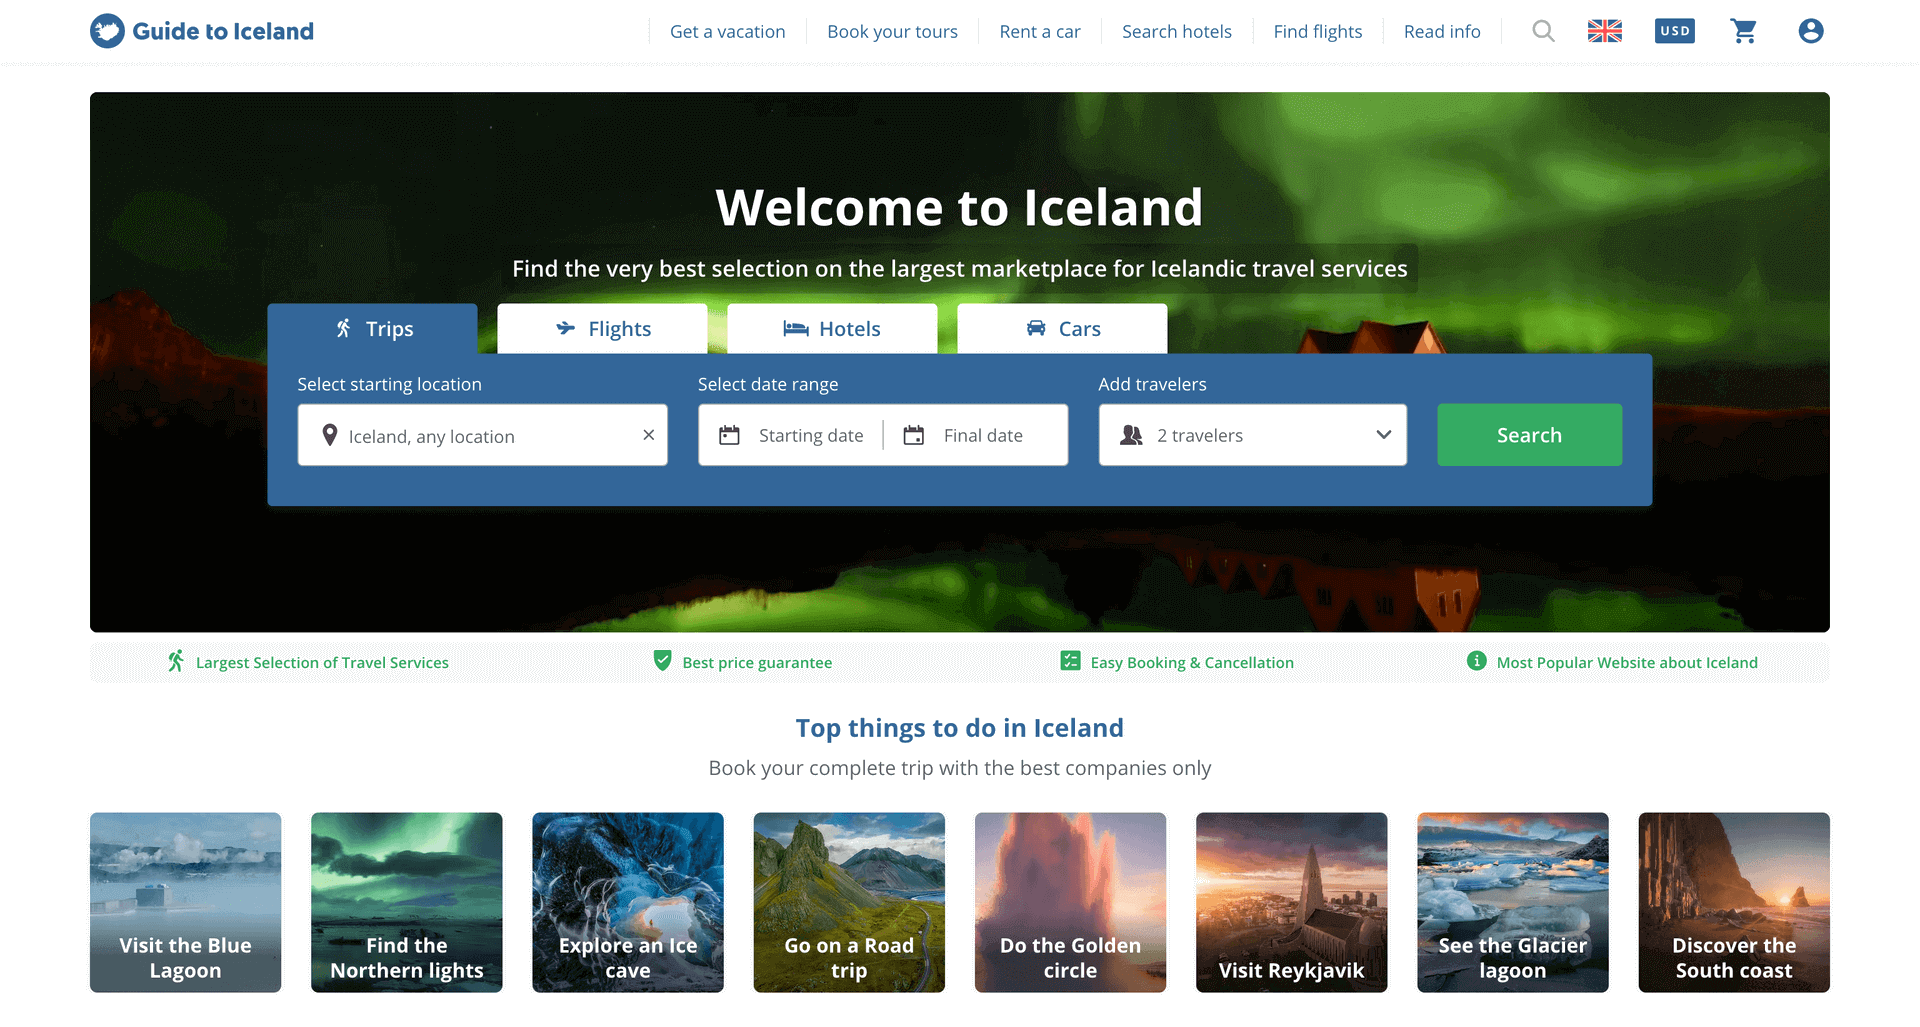The width and height of the screenshot is (1920, 1027).
Task: Open the Visit Reykjavik card
Action: click(1291, 902)
